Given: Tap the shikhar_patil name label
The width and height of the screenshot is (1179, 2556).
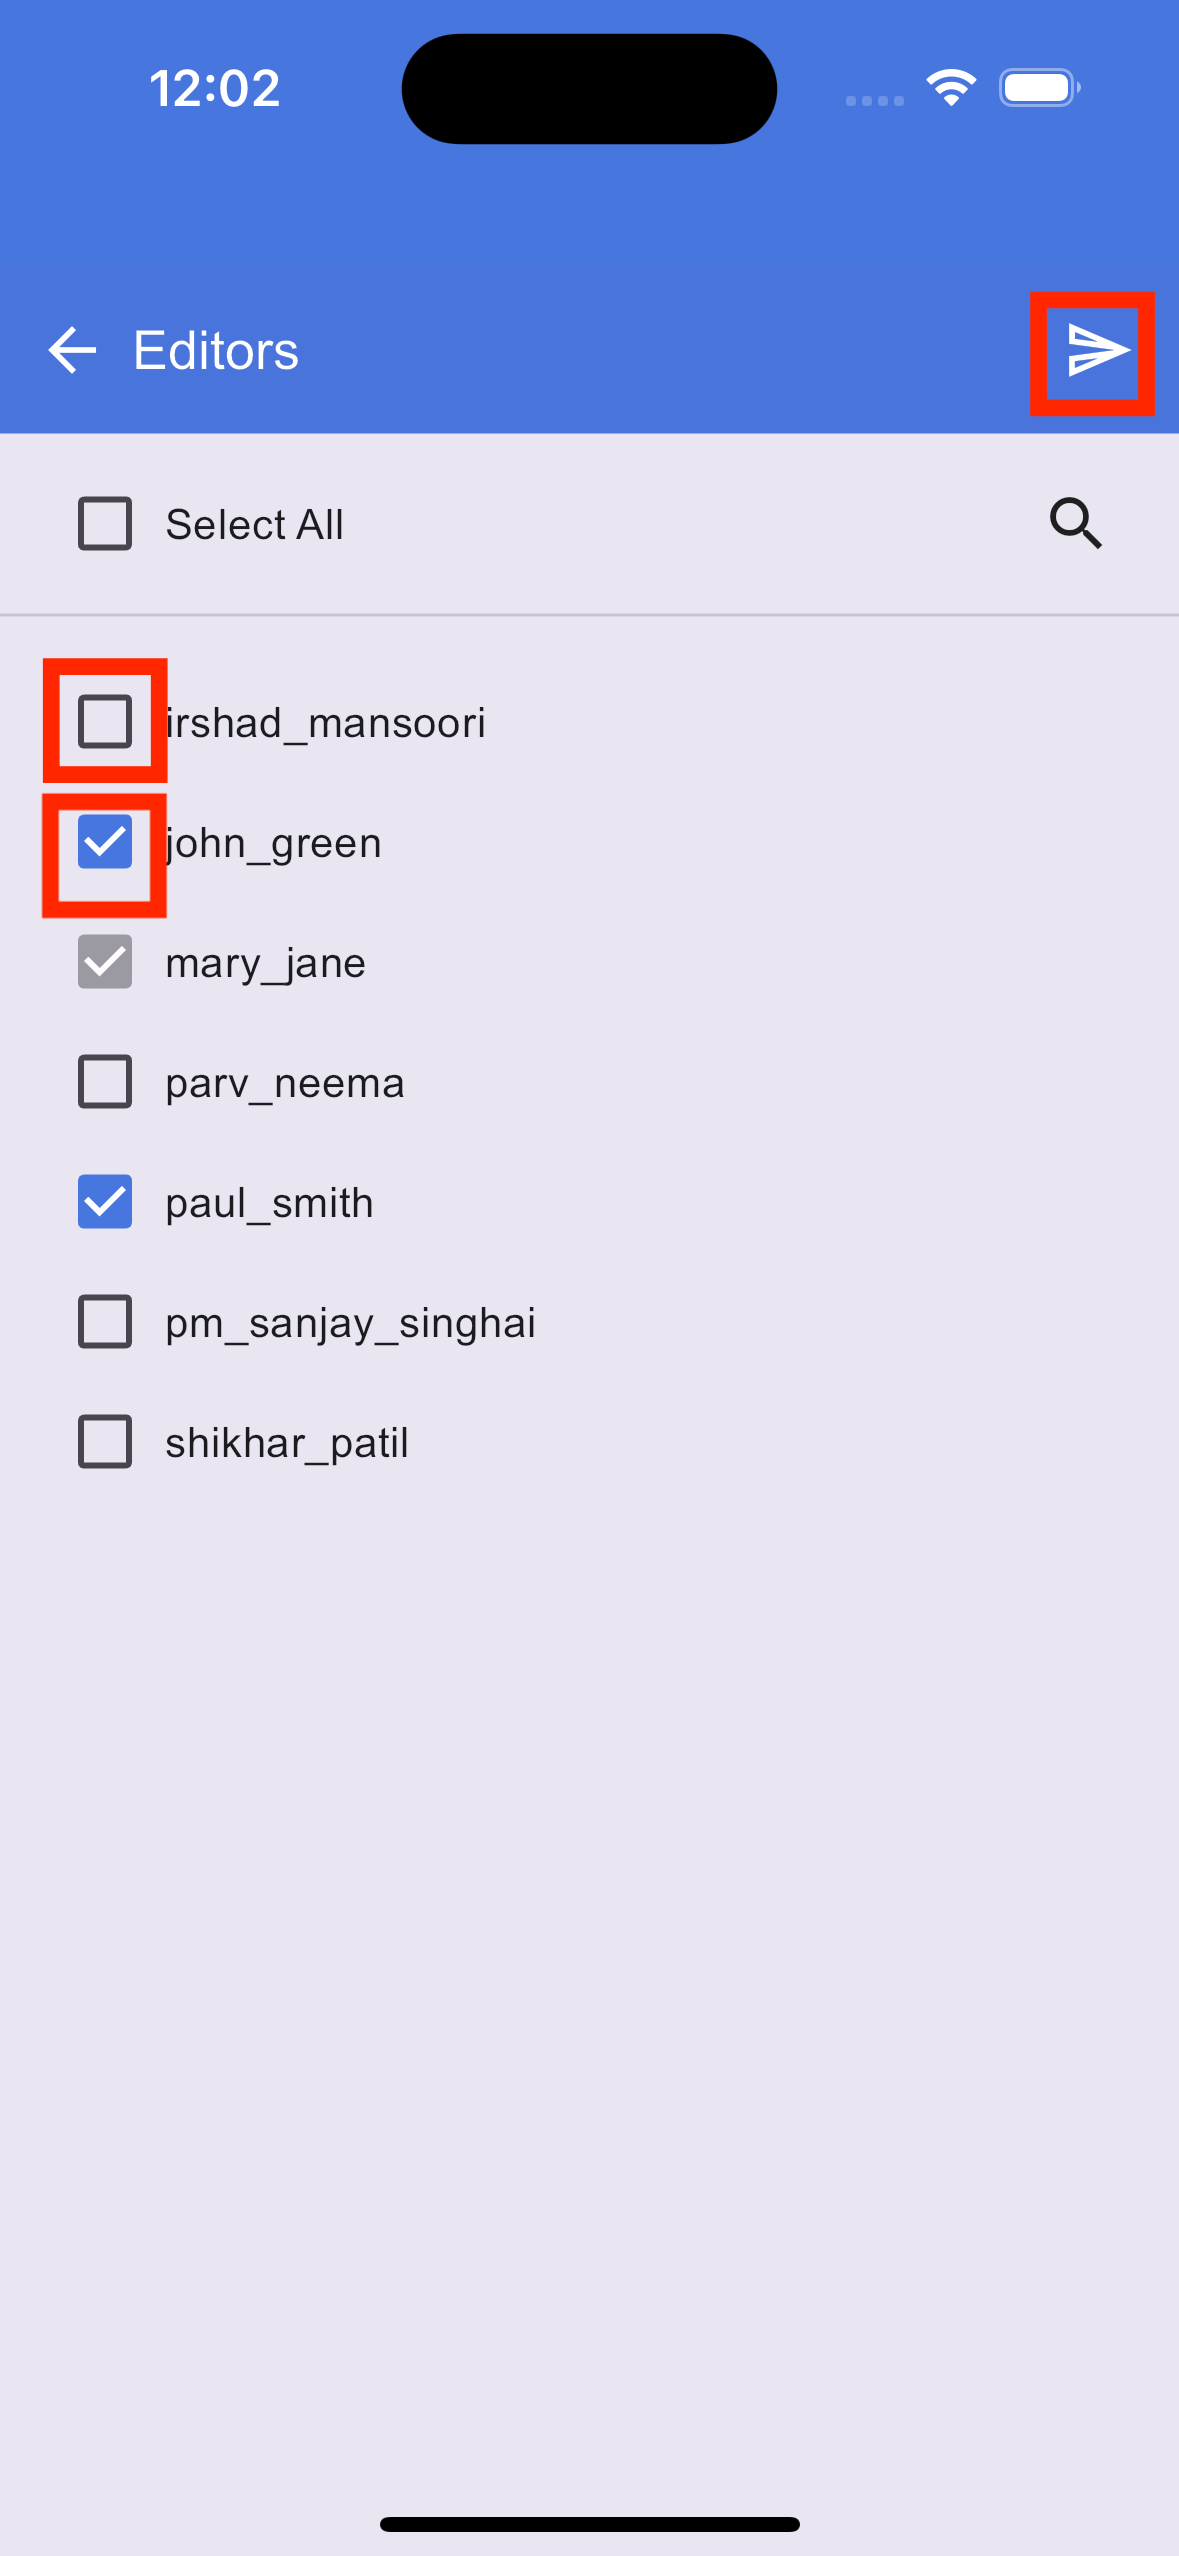Looking at the screenshot, I should [287, 1444].
